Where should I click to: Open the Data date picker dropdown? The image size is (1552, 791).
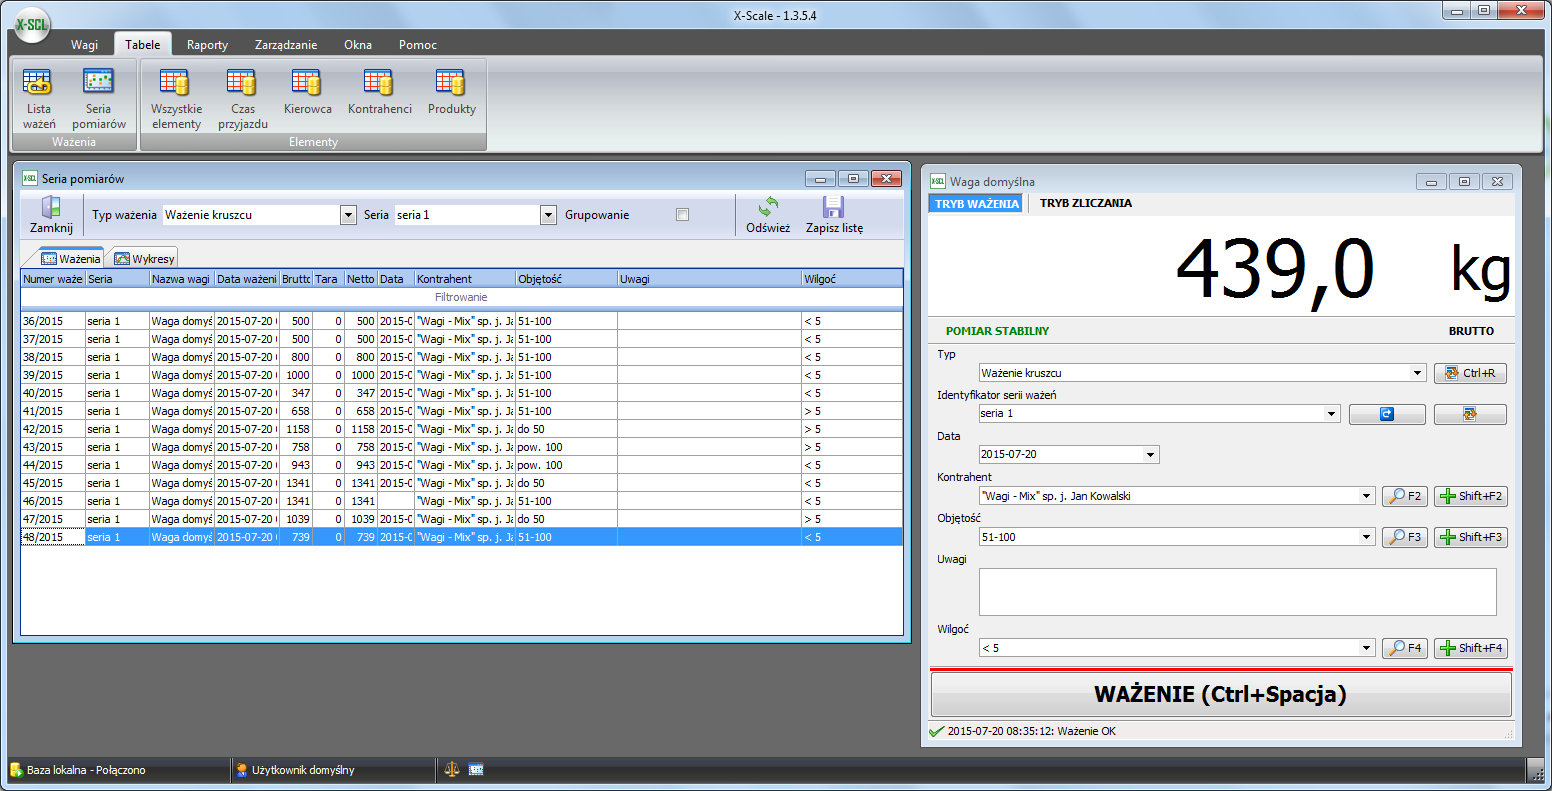coord(1152,455)
